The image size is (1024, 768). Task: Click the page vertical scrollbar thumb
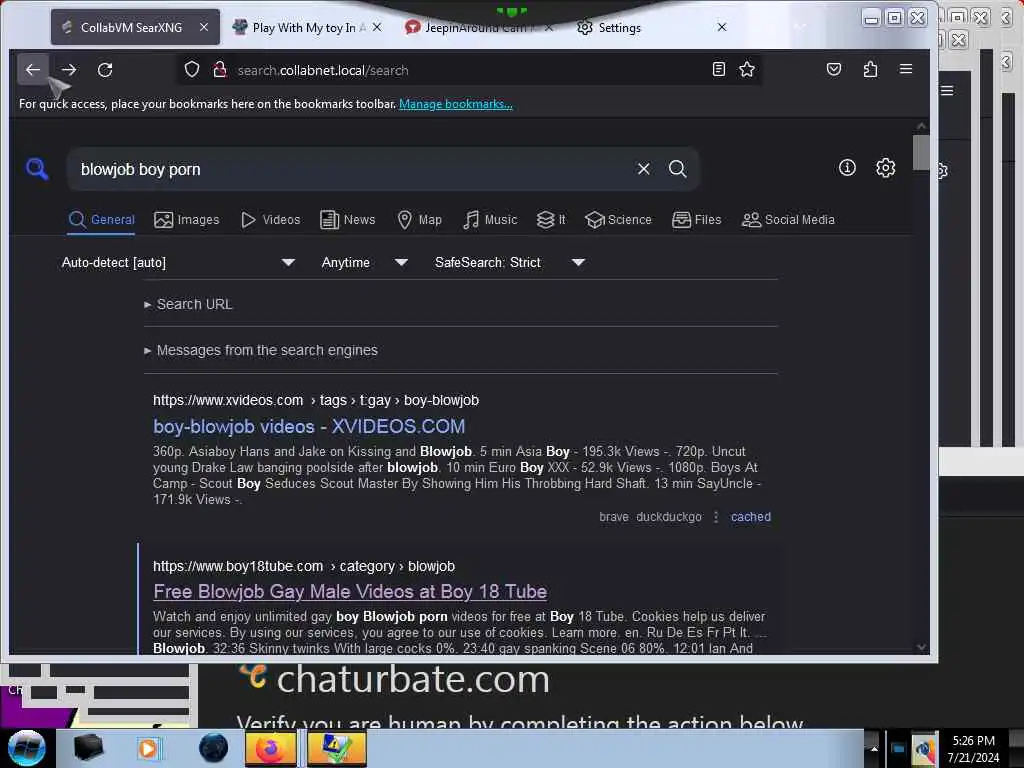point(921,153)
